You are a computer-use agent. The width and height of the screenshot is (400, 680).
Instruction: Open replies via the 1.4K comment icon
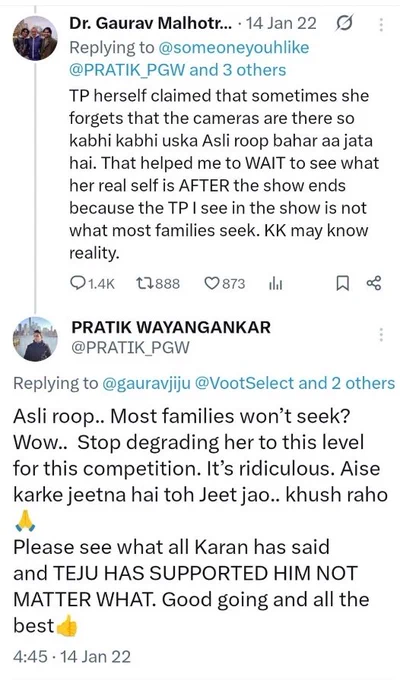(x=92, y=284)
